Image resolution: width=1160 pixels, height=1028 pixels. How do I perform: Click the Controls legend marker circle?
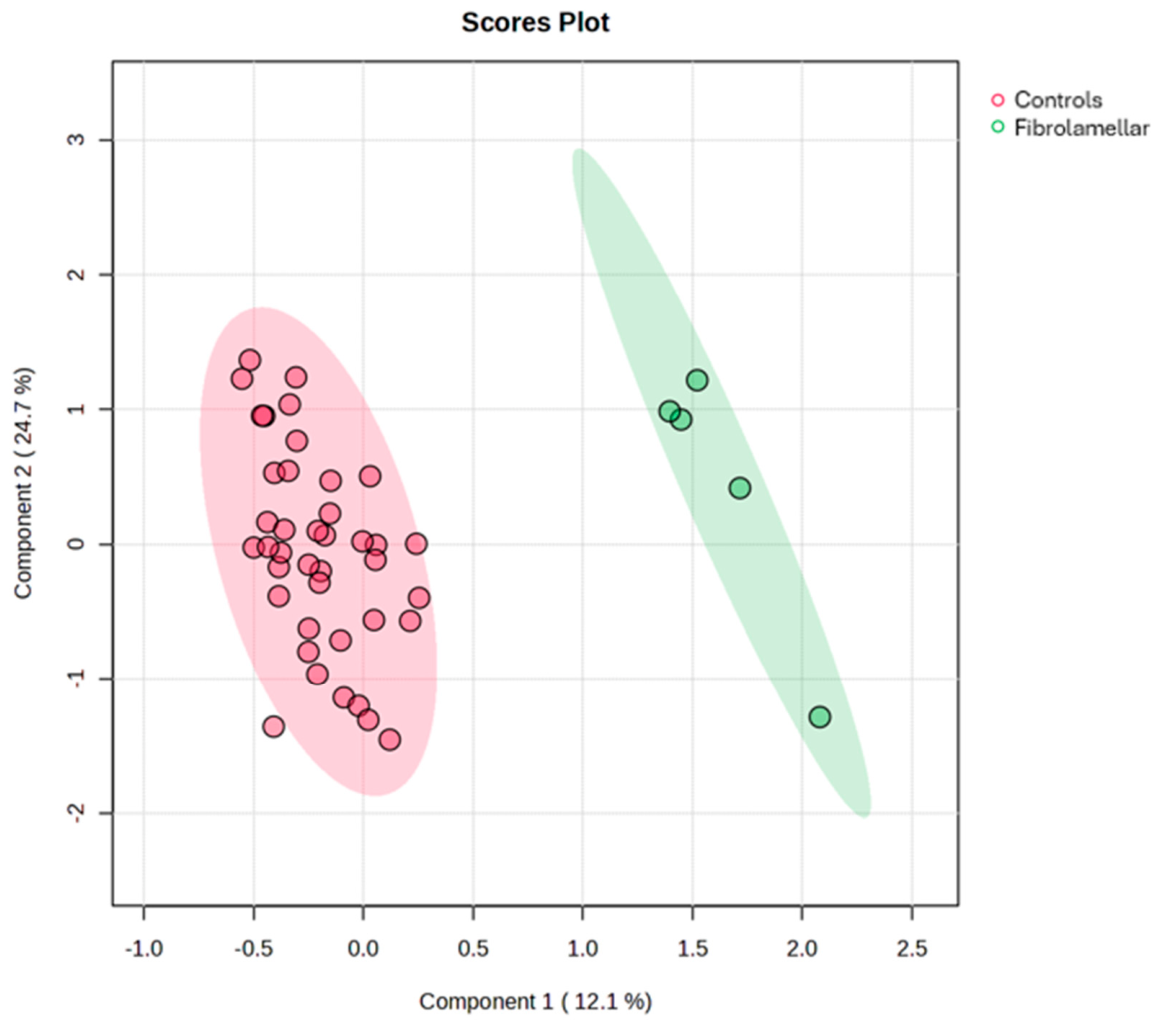997,100
